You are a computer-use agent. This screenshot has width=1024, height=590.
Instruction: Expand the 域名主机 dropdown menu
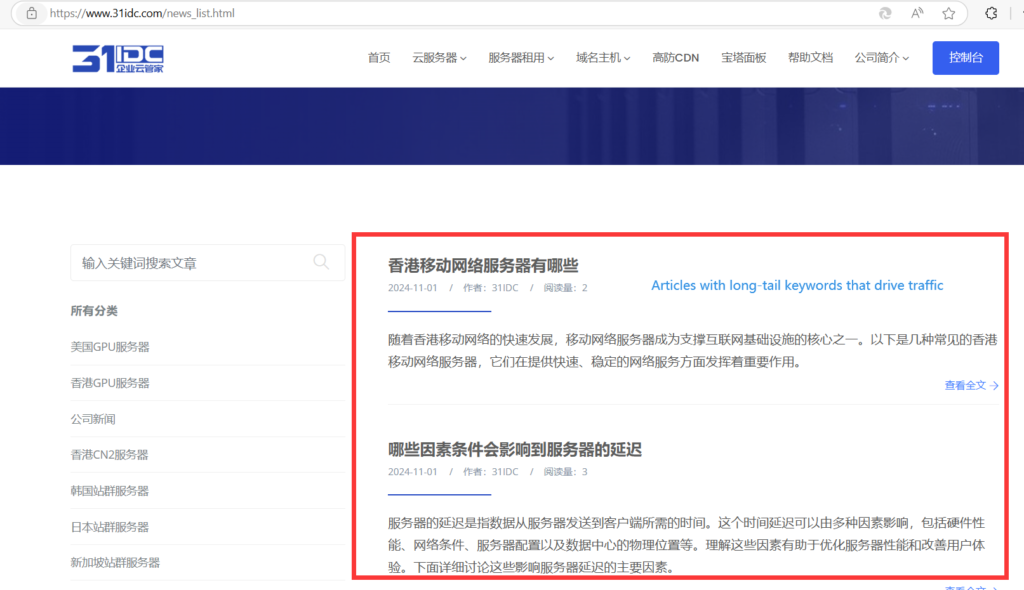pos(603,57)
